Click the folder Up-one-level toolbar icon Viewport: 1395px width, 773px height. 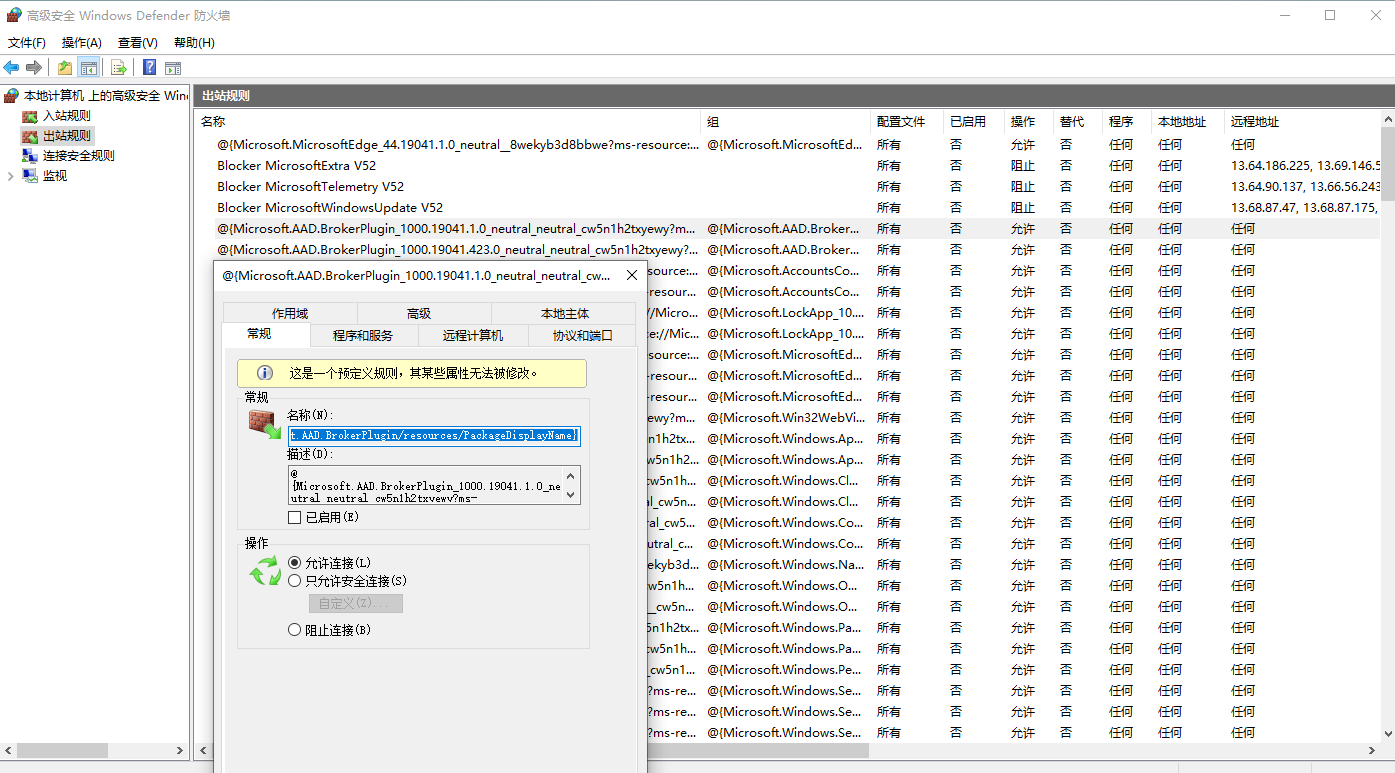[x=64, y=68]
